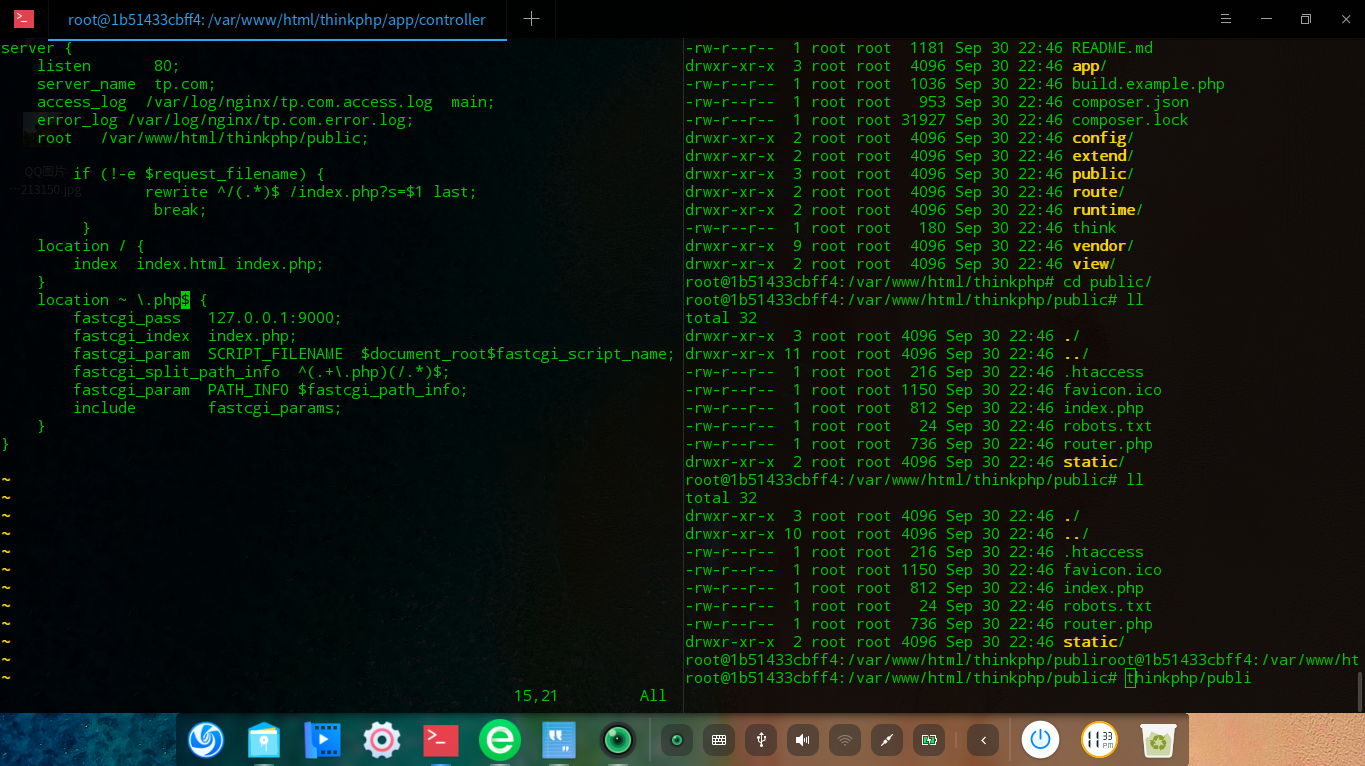Click the terminal logo in title bar
Screen dimensions: 1365x766
tap(24, 19)
